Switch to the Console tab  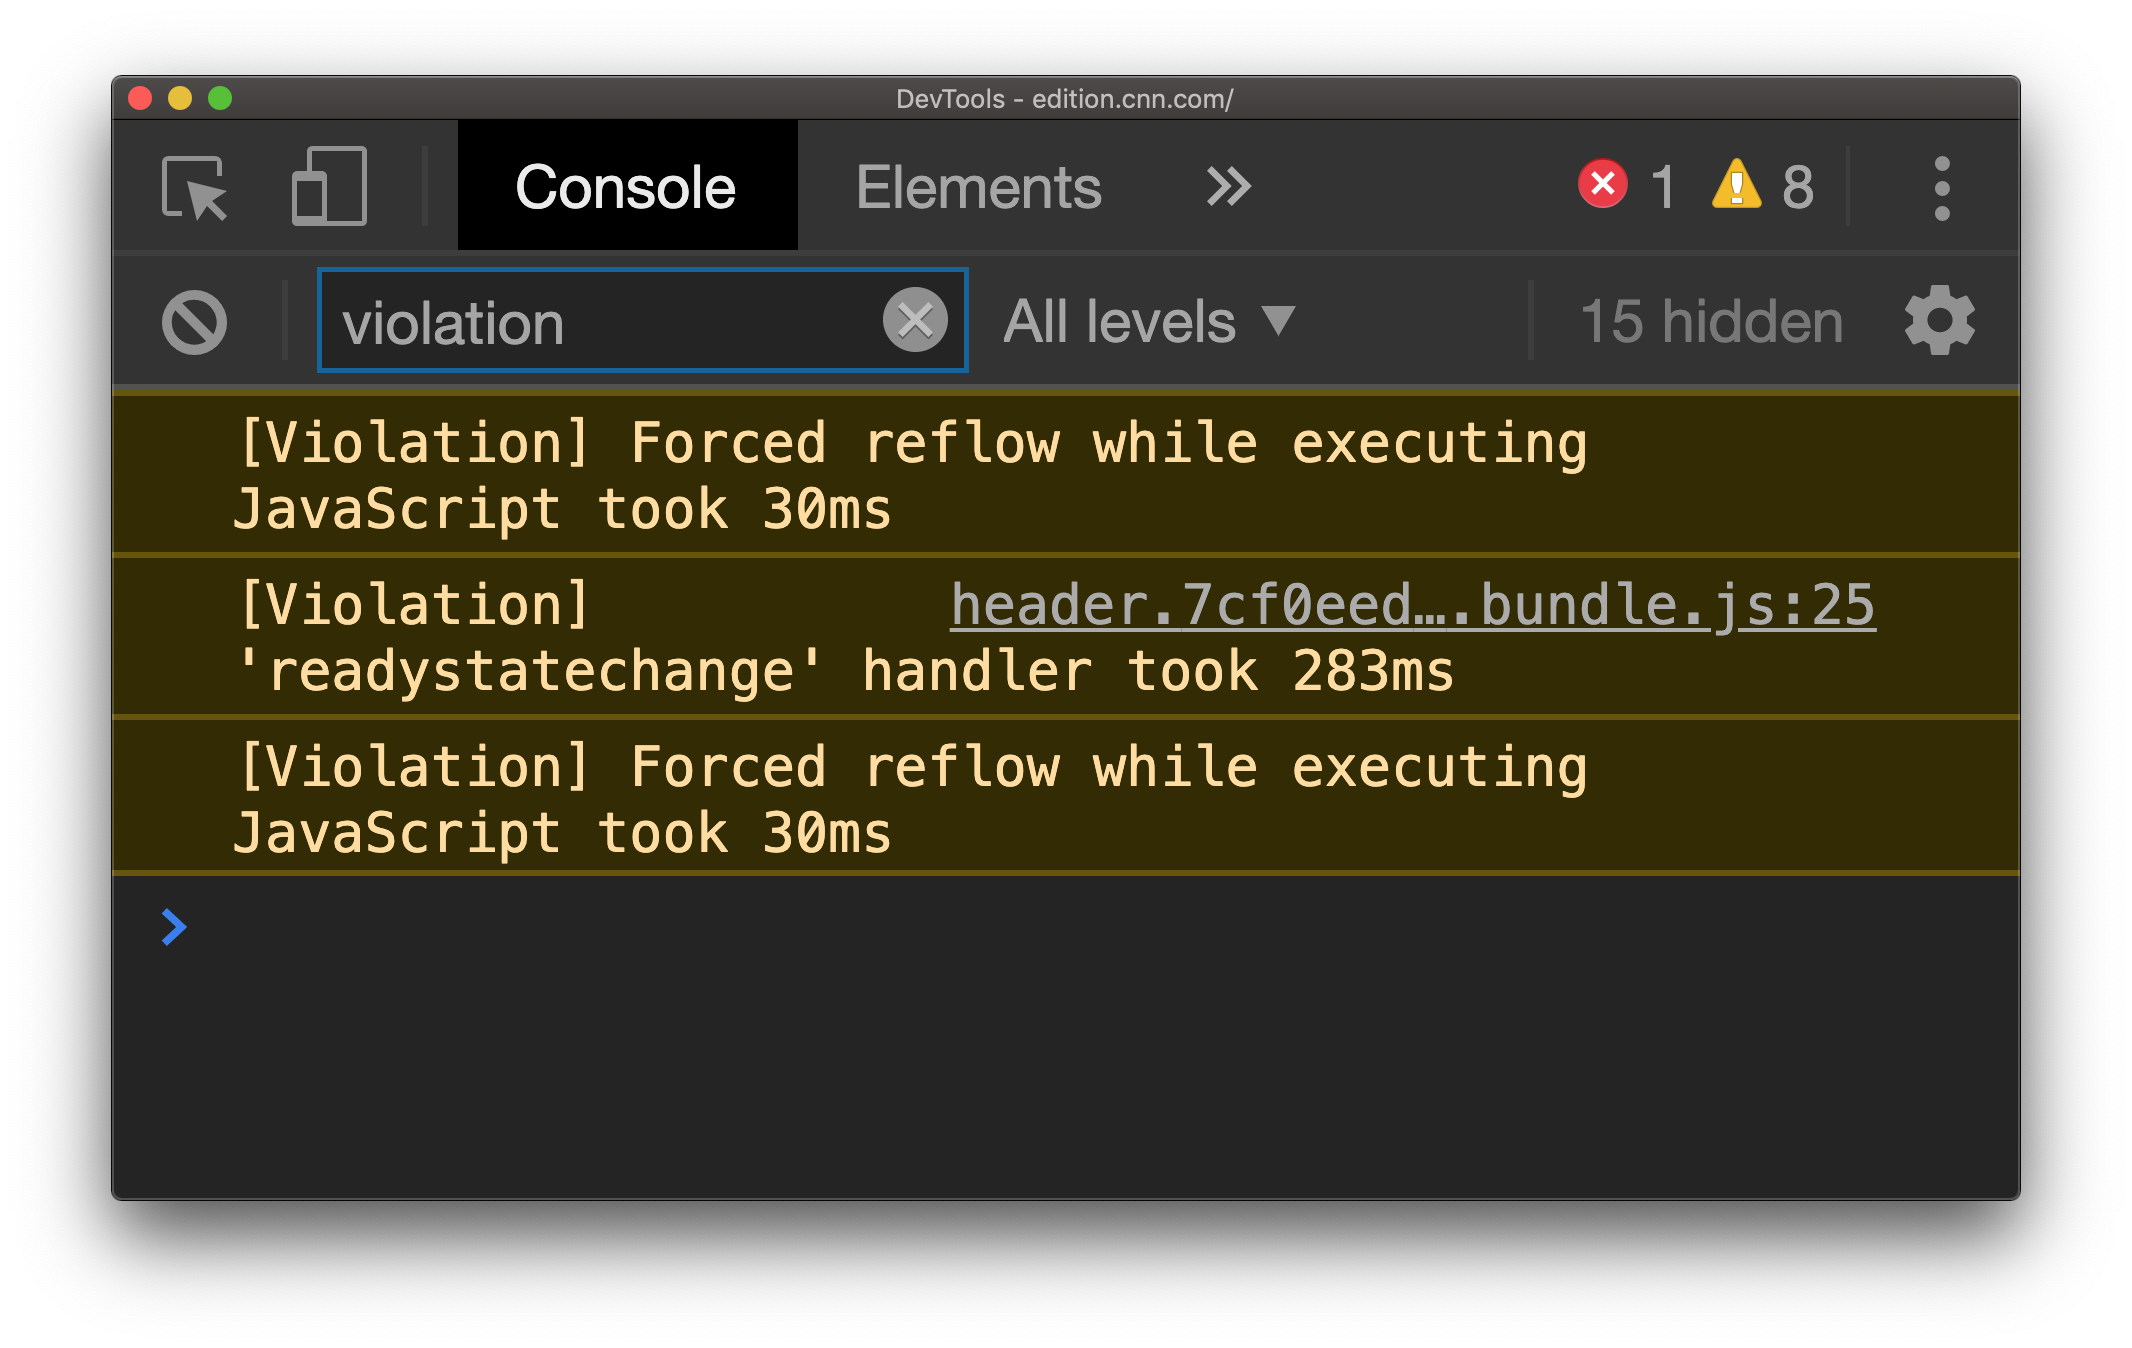(x=626, y=187)
